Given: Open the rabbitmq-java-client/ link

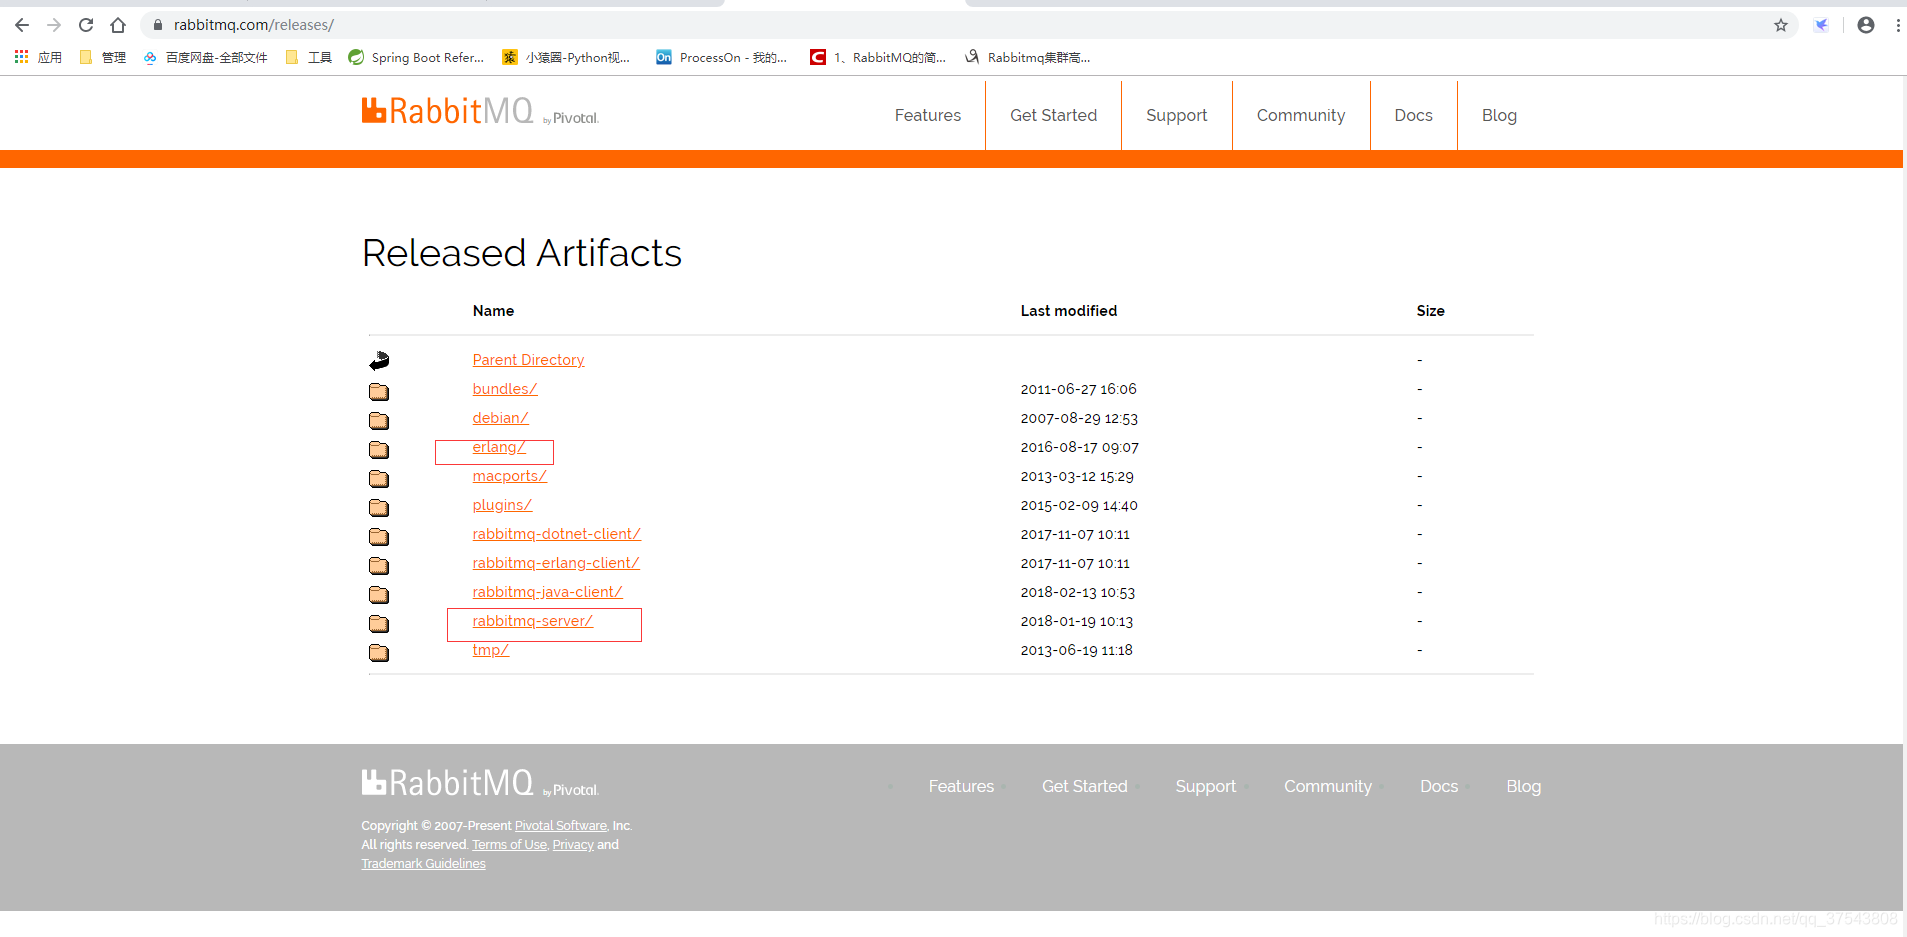Looking at the screenshot, I should click(548, 592).
